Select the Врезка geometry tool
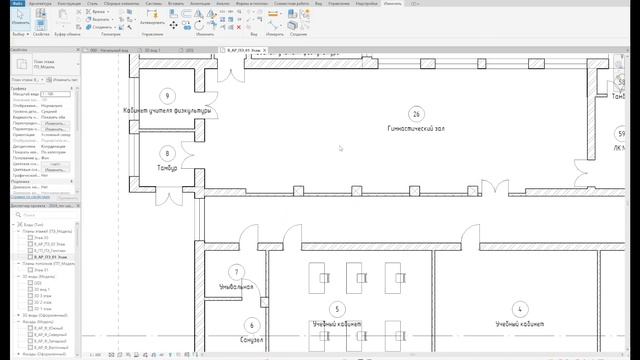Viewport: 640px width, 360px height. (98, 11)
